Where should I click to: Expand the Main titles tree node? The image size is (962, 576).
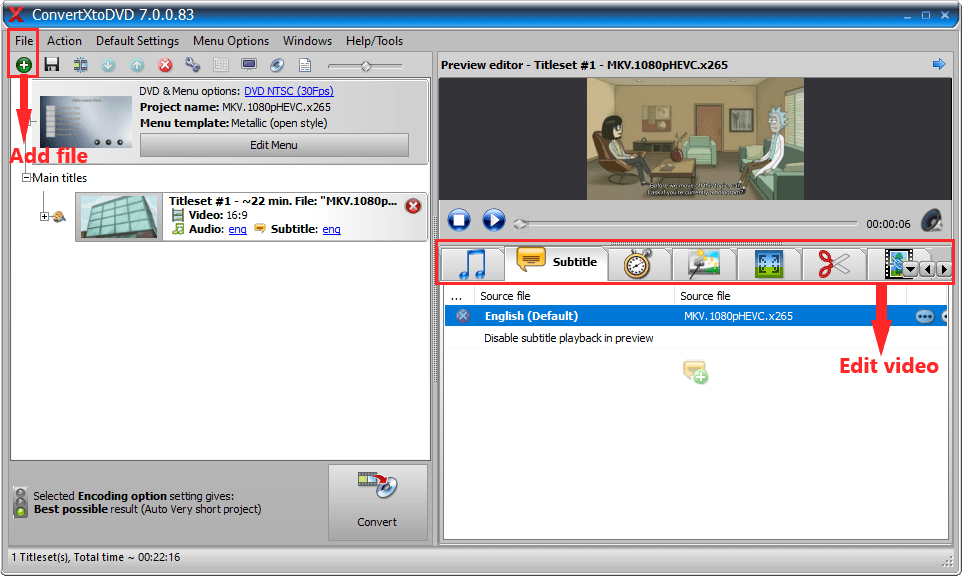click(24, 177)
